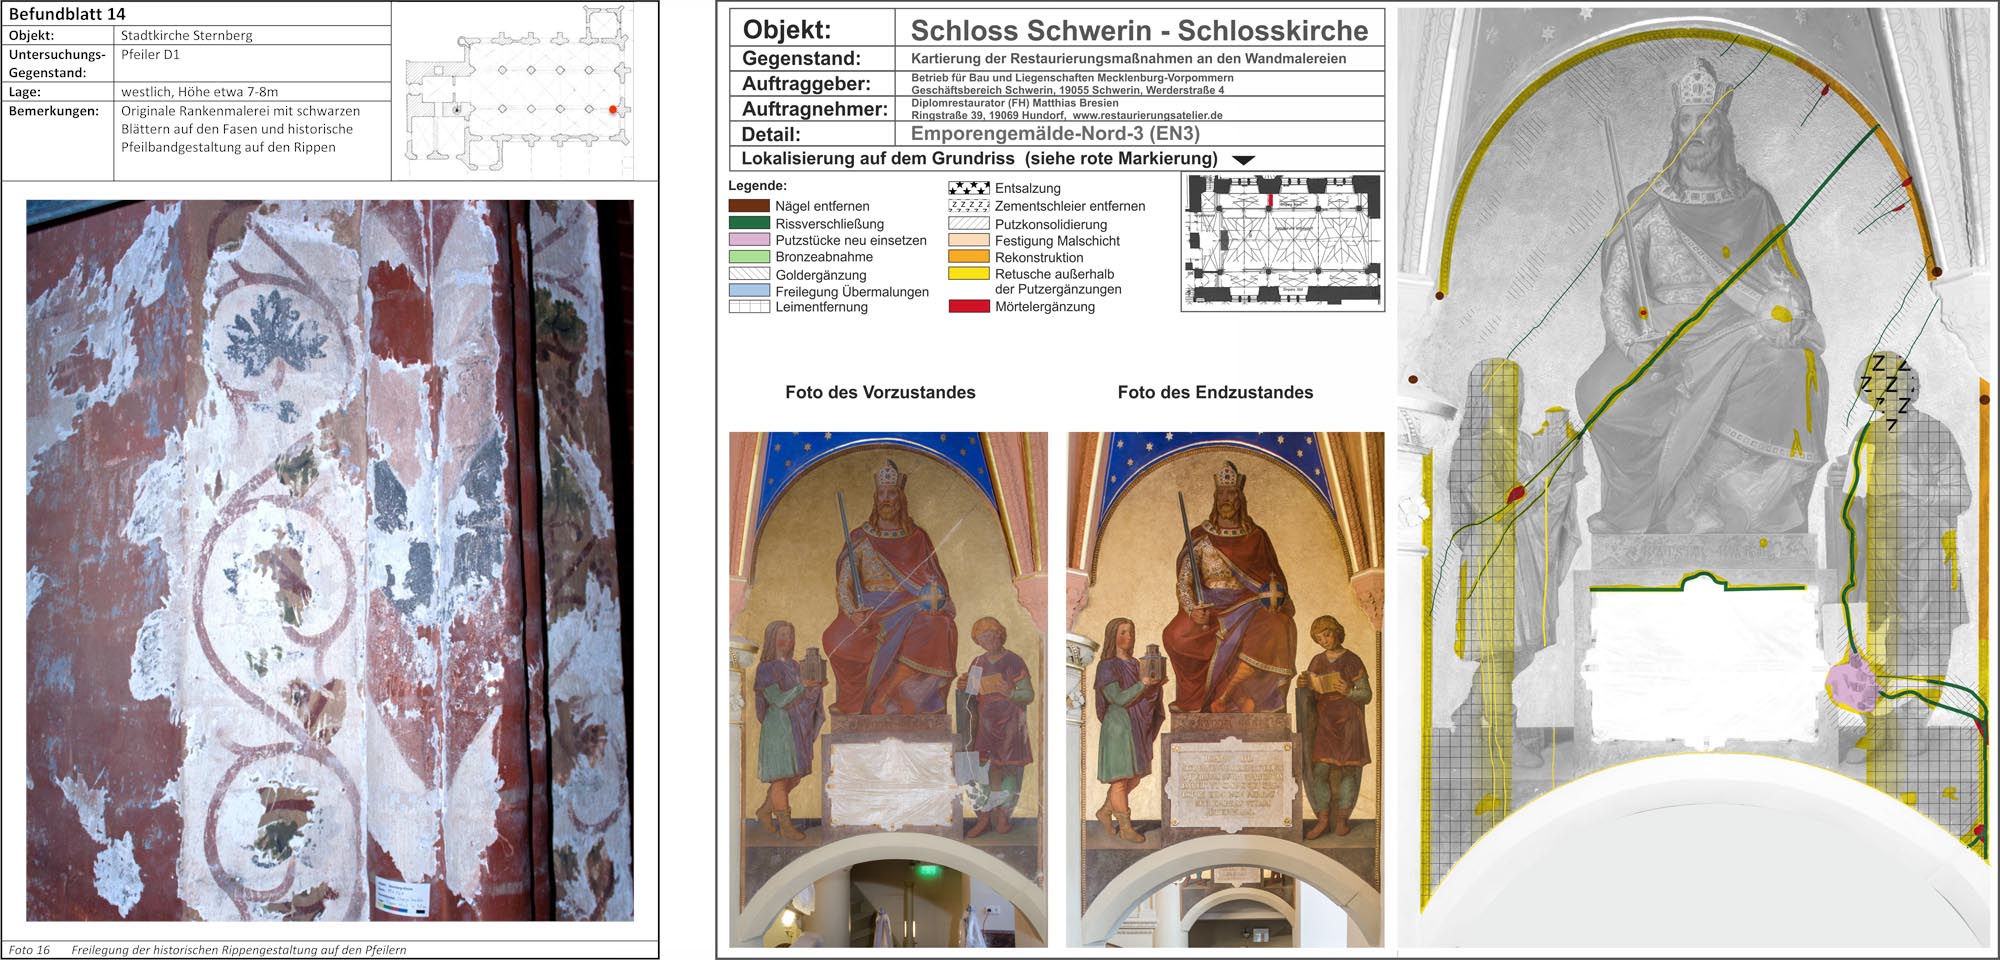Click the 'Auftraggeber:' label

[x=806, y=84]
